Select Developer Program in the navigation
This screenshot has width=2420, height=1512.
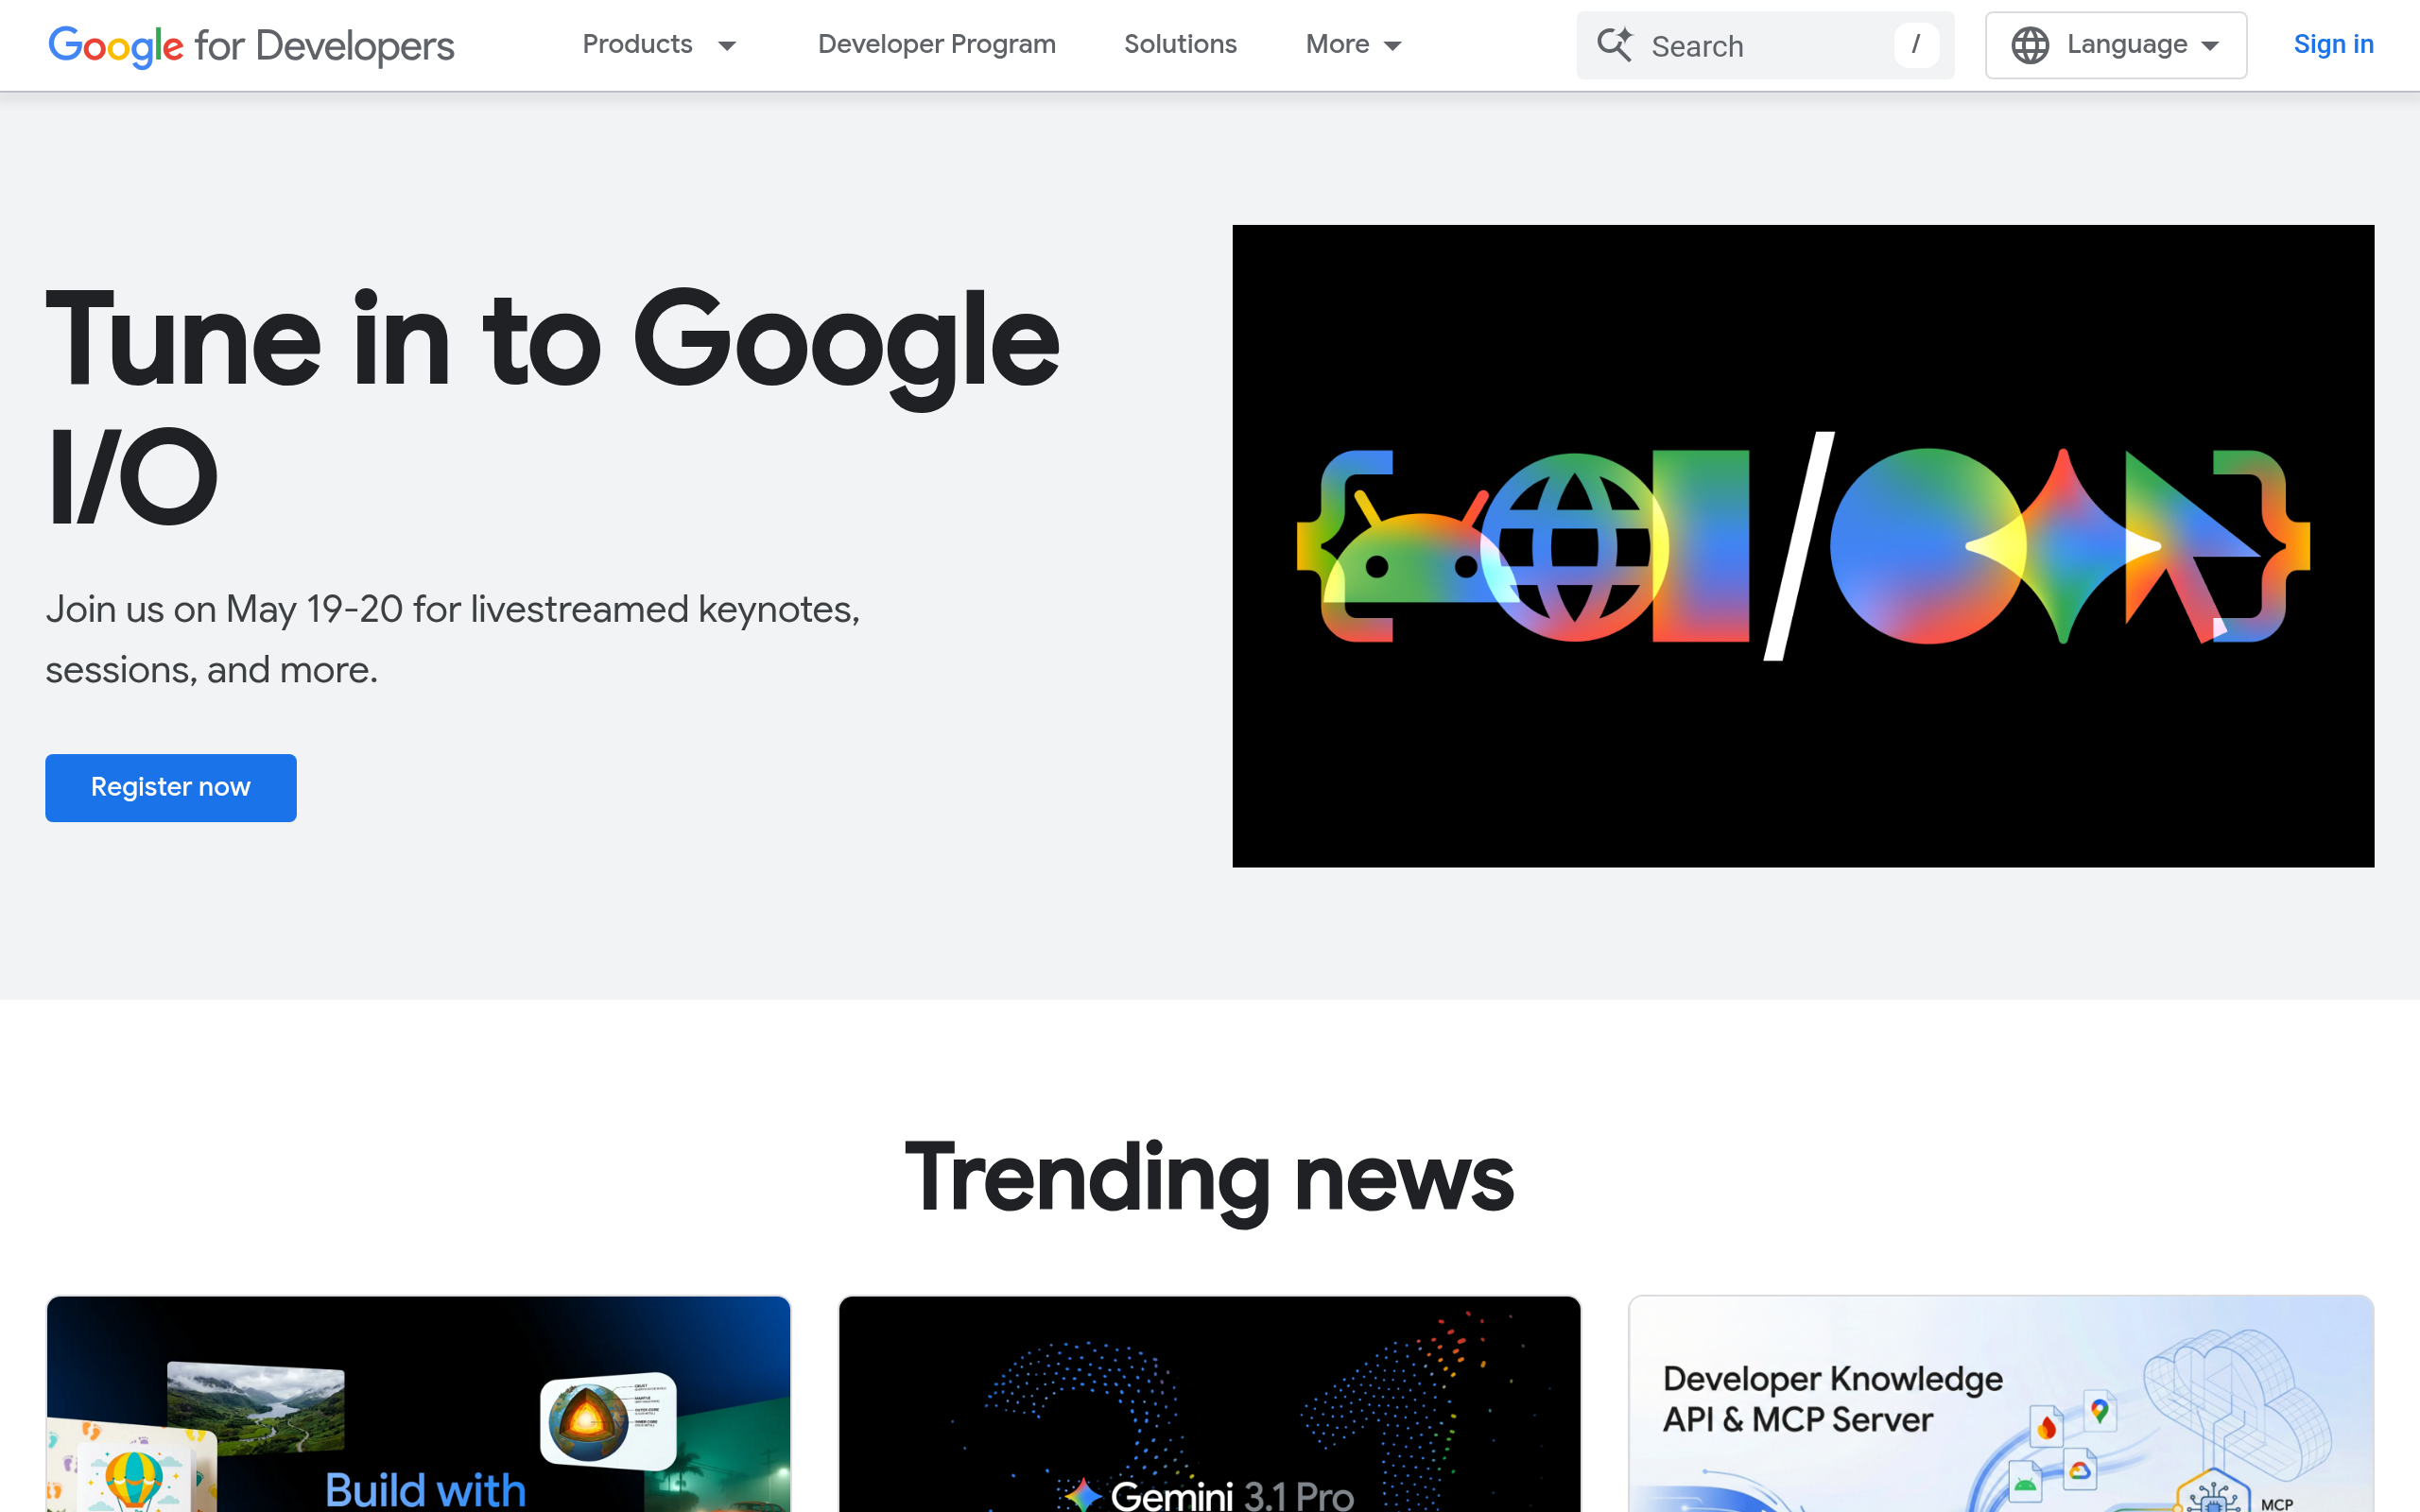coord(936,45)
